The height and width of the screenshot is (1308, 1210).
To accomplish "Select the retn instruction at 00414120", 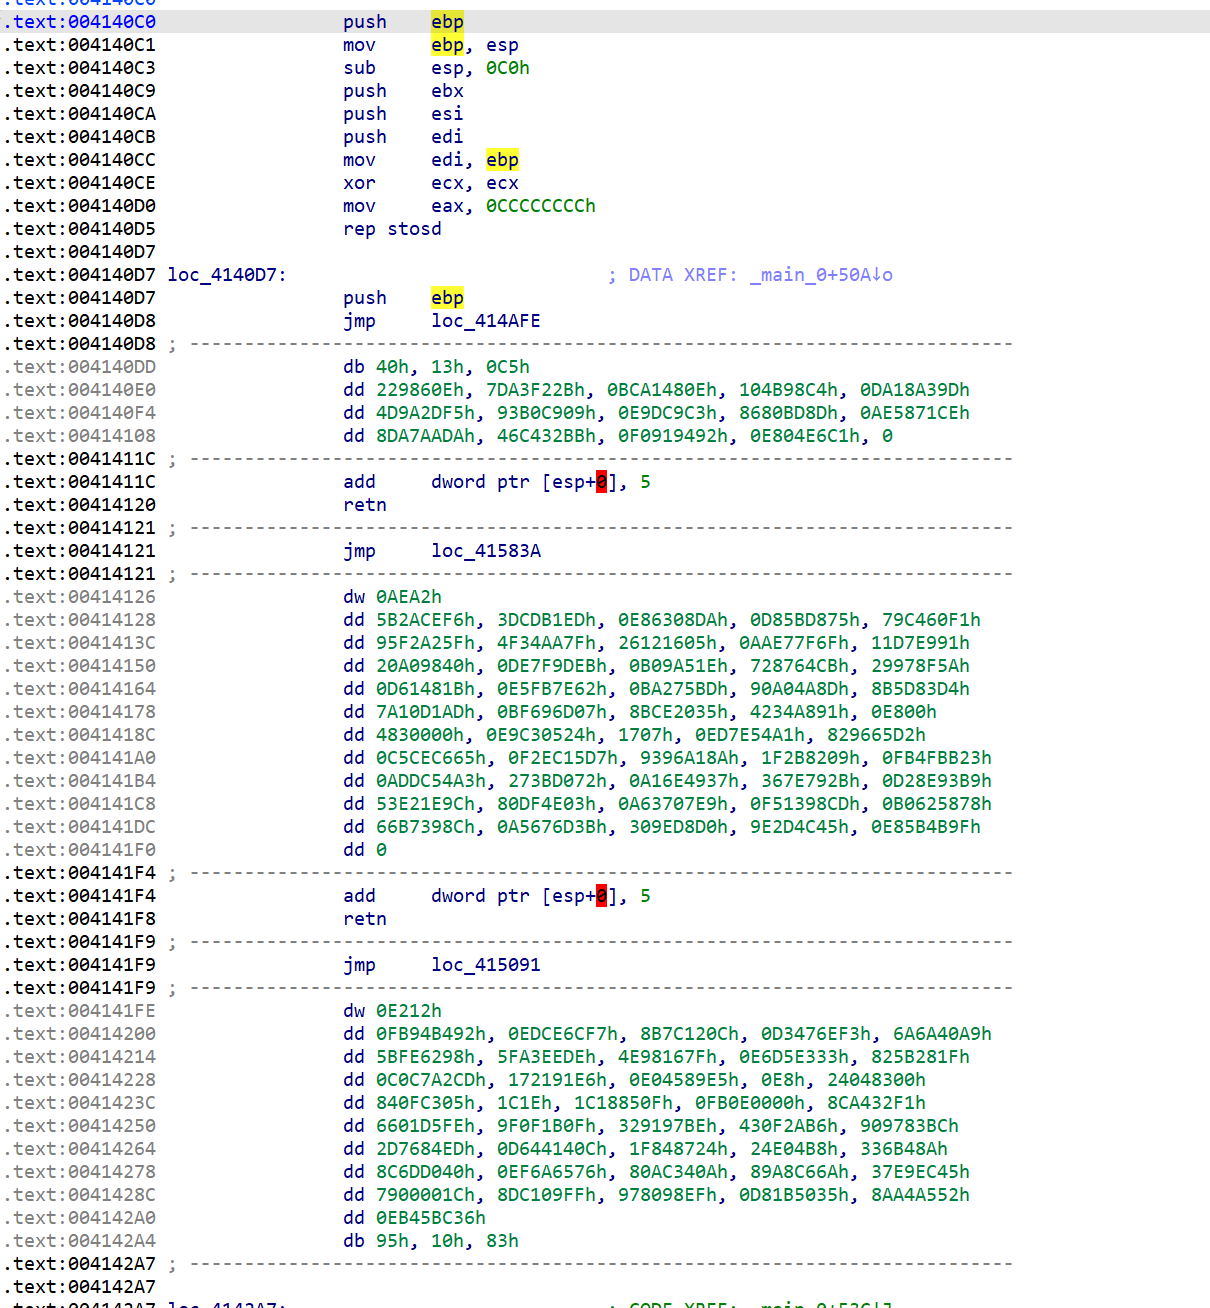I will 364,505.
